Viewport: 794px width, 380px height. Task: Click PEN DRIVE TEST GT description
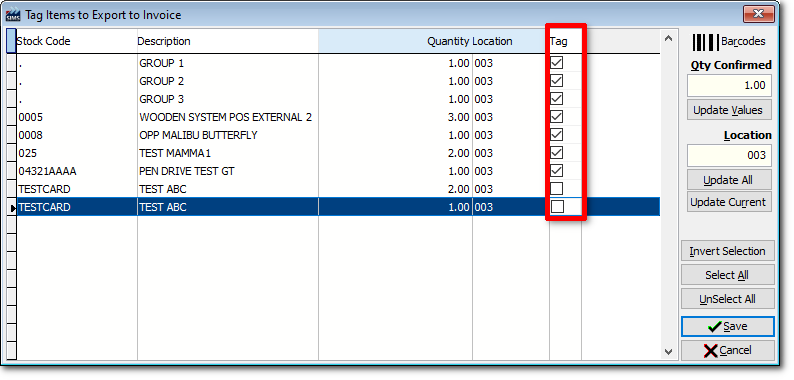[x=228, y=171]
